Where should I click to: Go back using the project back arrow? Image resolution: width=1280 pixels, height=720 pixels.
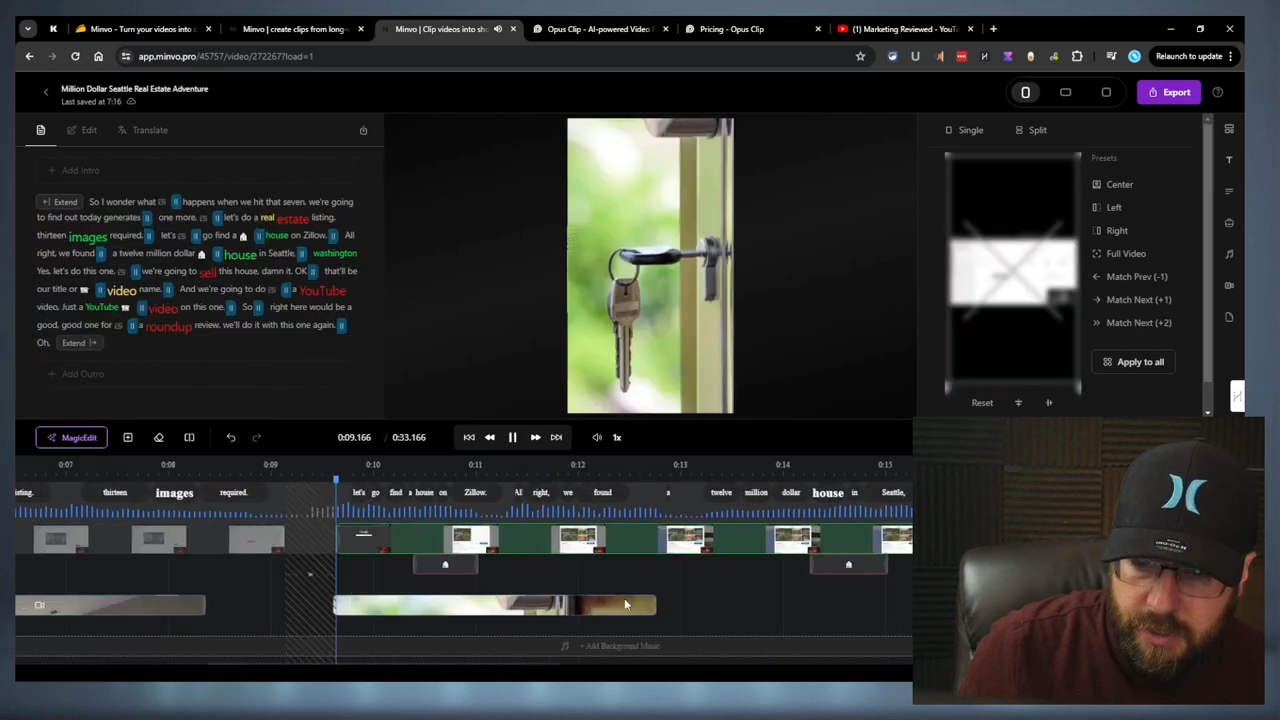coord(45,92)
